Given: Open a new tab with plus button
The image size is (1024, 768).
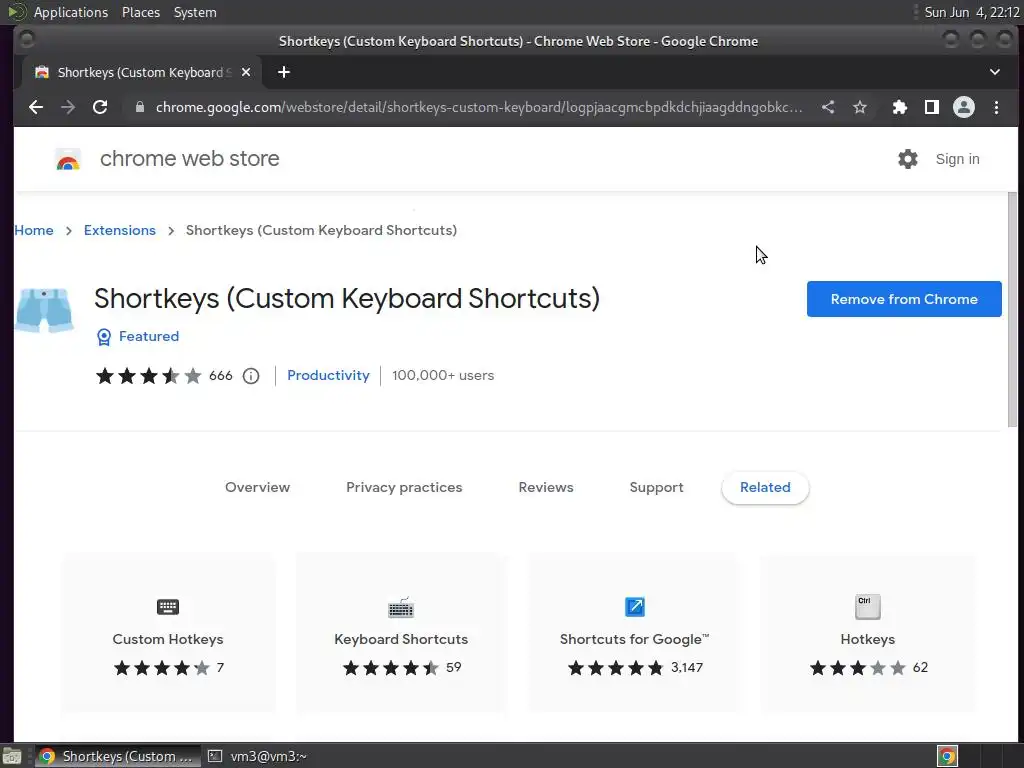Looking at the screenshot, I should pos(283,72).
